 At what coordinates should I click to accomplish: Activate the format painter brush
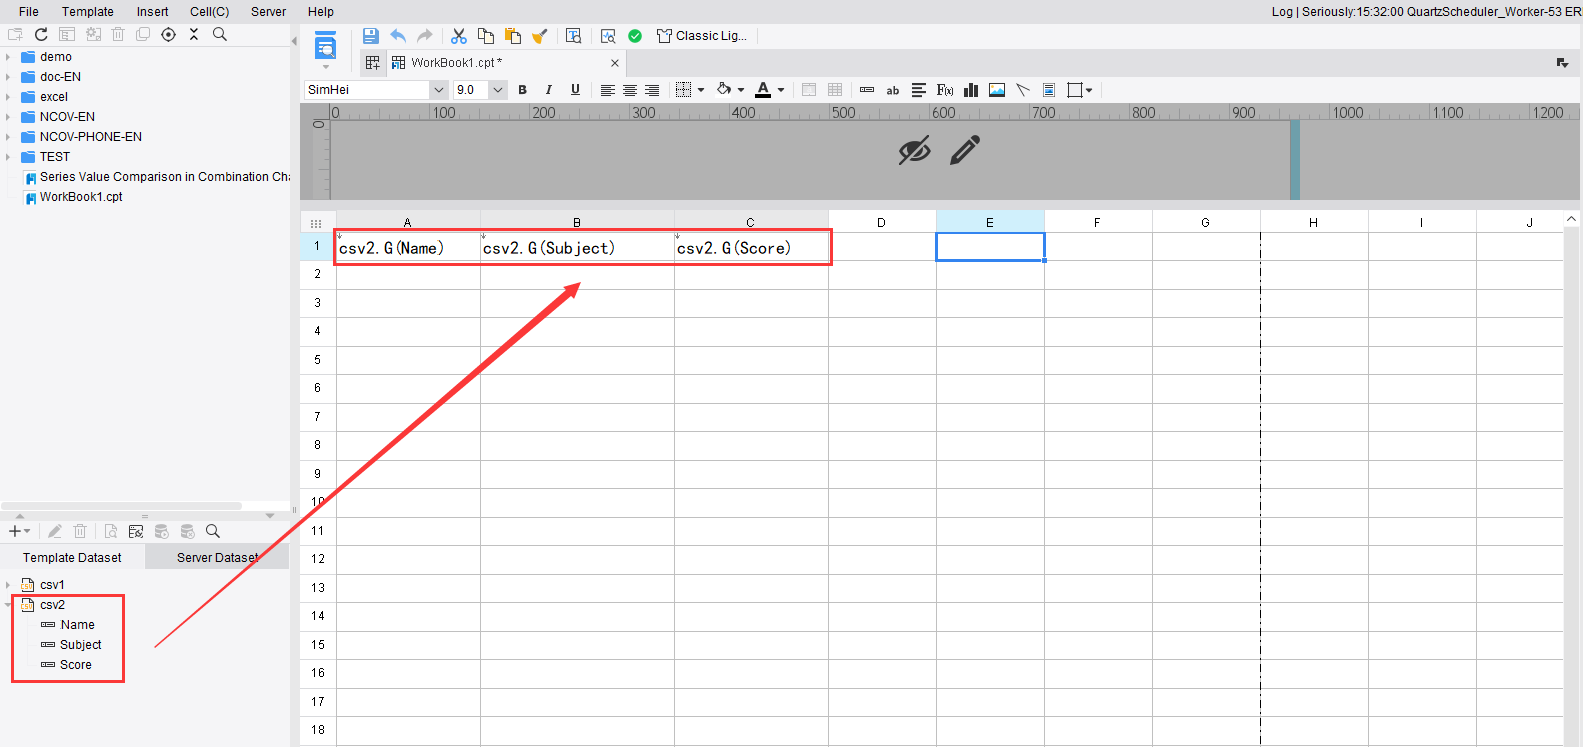(540, 36)
